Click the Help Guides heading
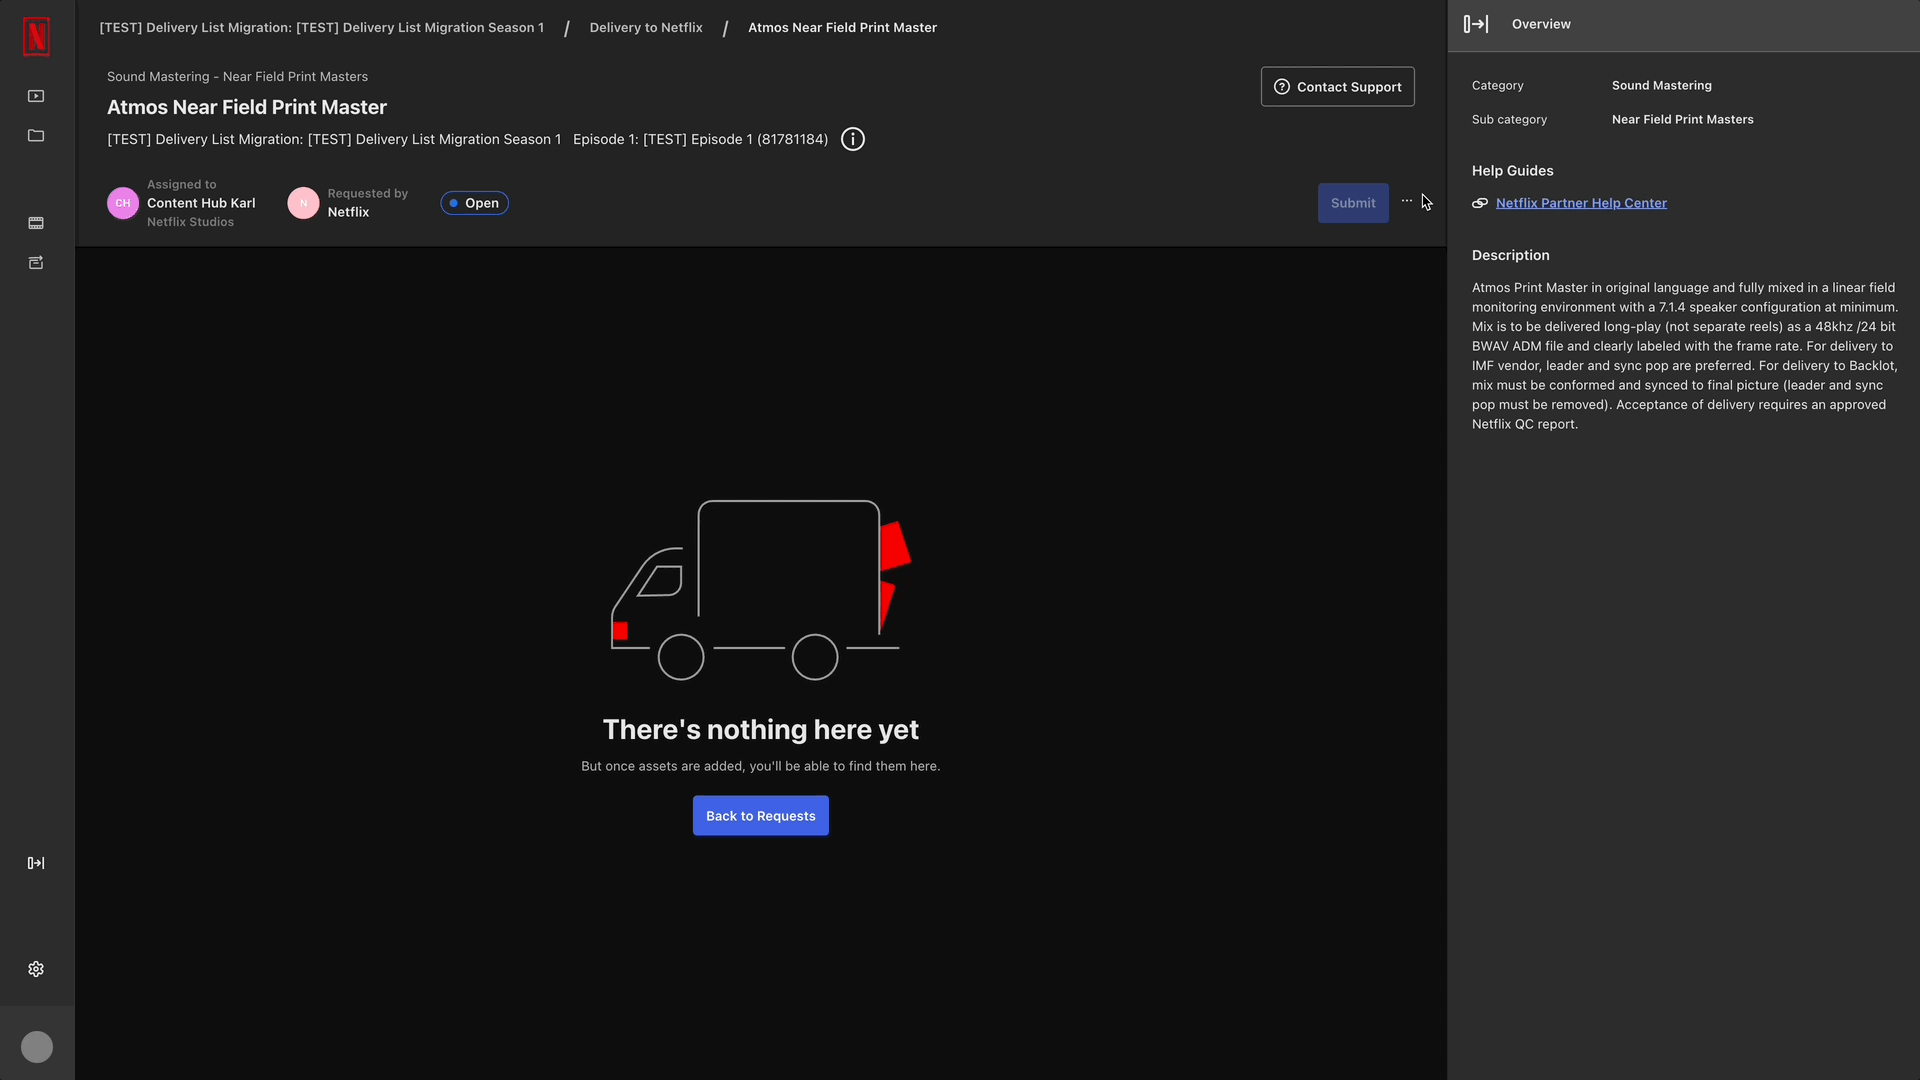 pyautogui.click(x=1513, y=171)
